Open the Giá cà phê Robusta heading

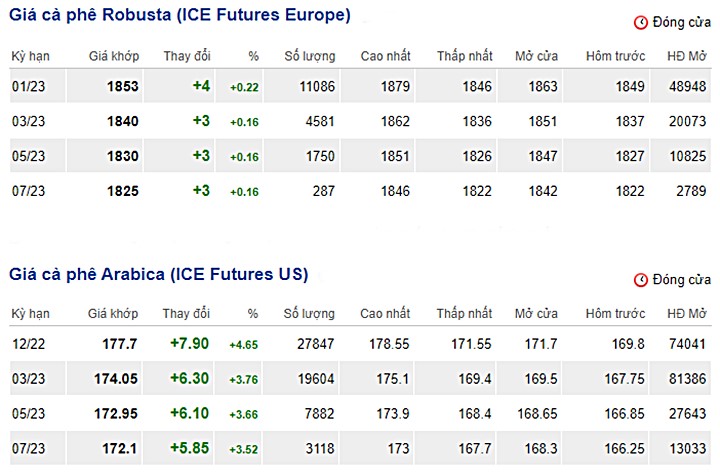click(x=180, y=15)
